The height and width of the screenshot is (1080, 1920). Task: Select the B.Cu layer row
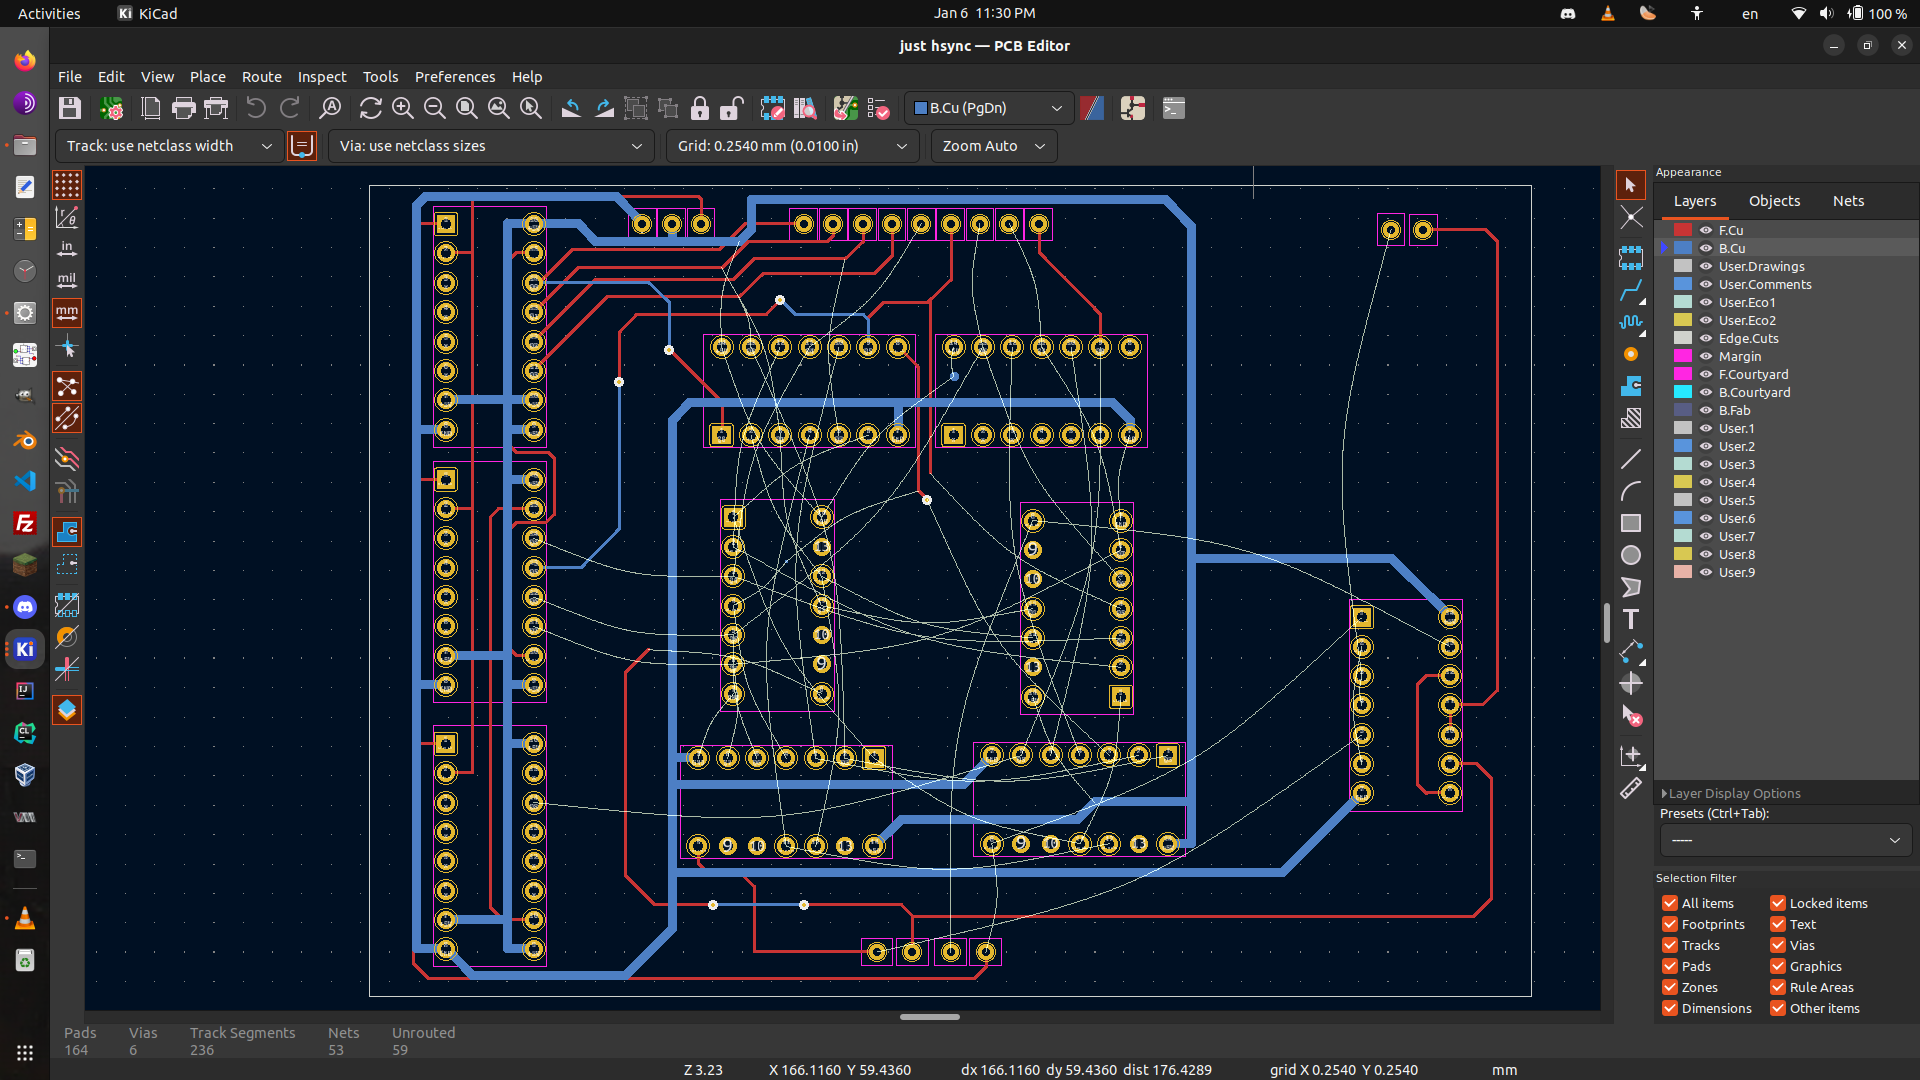[1786, 248]
